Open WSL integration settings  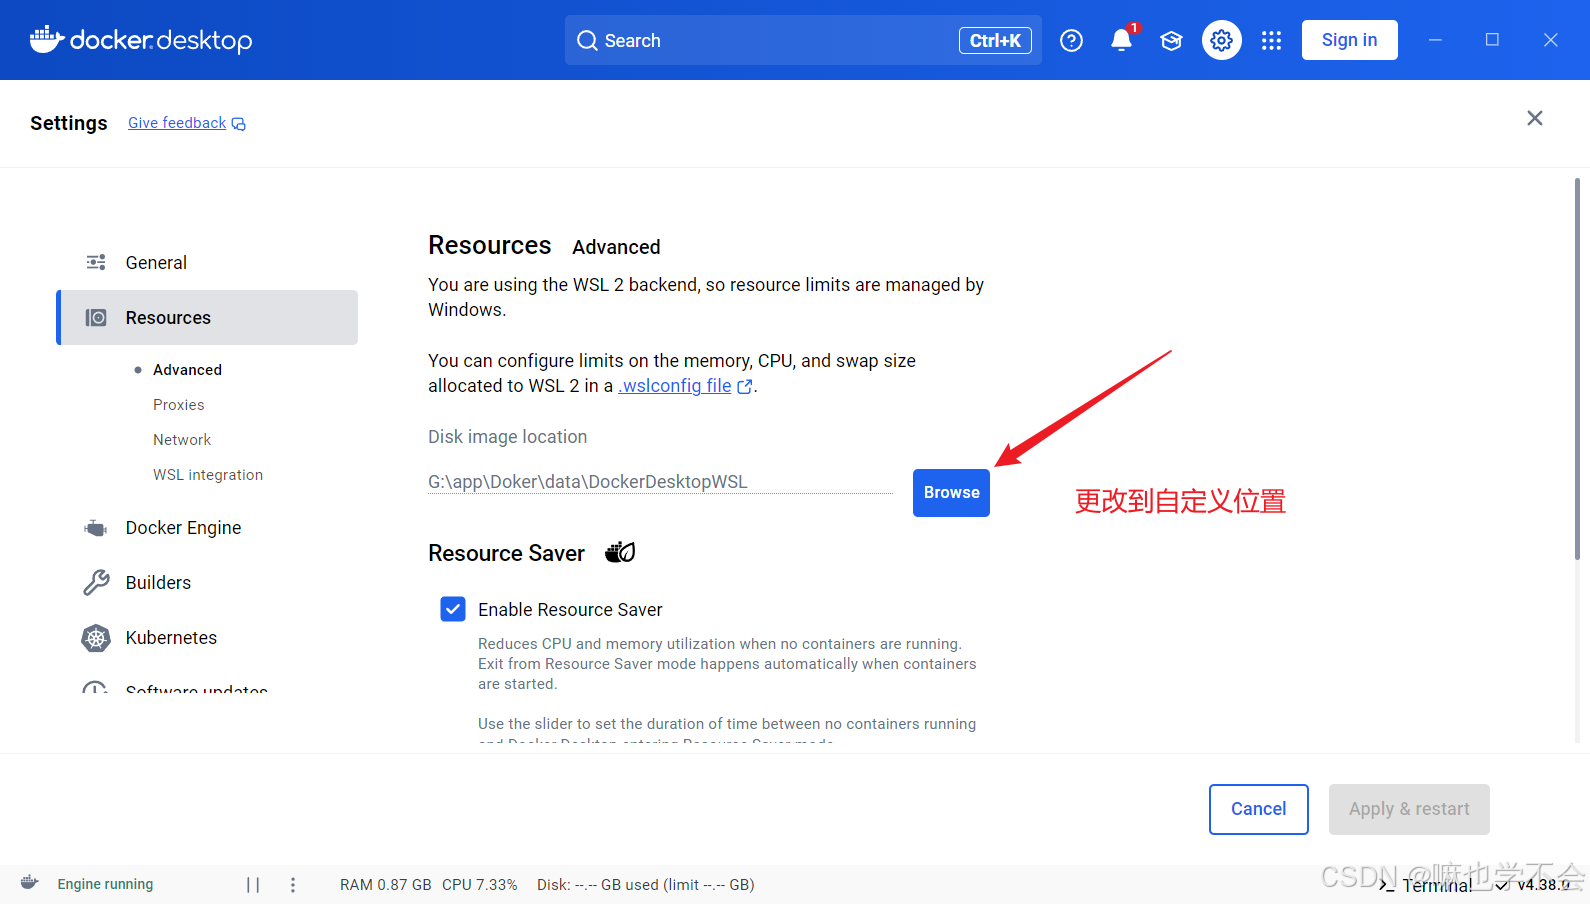[208, 475]
